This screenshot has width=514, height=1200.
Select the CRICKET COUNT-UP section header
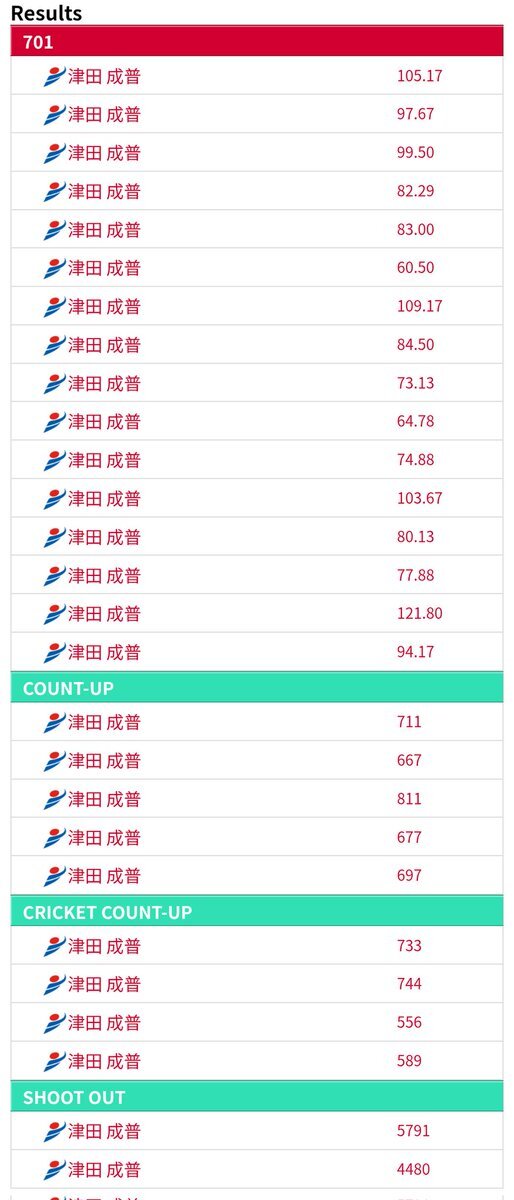pos(257,912)
